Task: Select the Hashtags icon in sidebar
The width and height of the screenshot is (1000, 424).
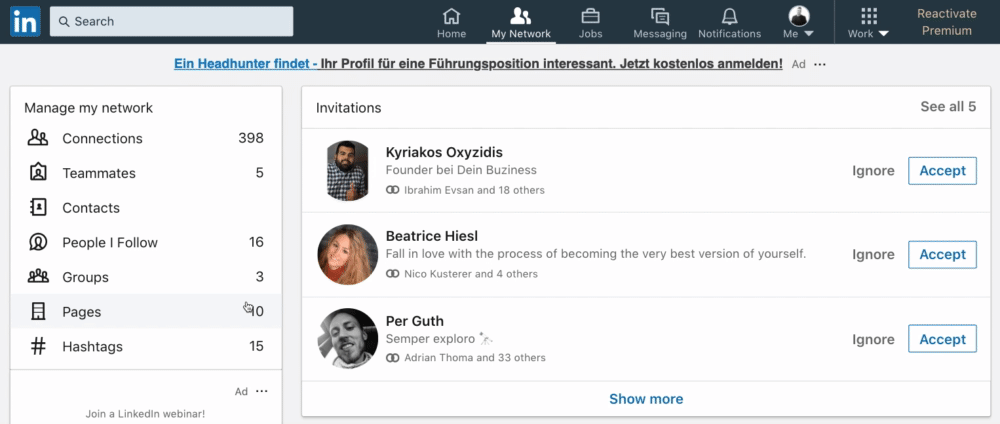Action: point(38,346)
